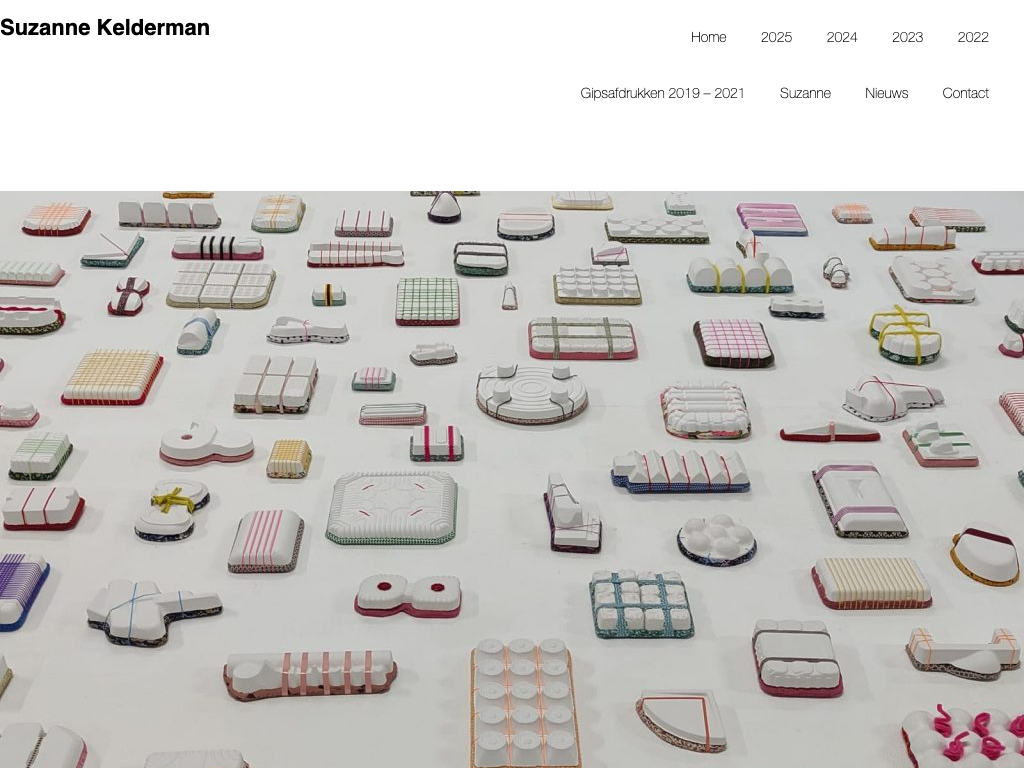The width and height of the screenshot is (1024, 768).
Task: Open the Nieuws page
Action: click(x=886, y=93)
